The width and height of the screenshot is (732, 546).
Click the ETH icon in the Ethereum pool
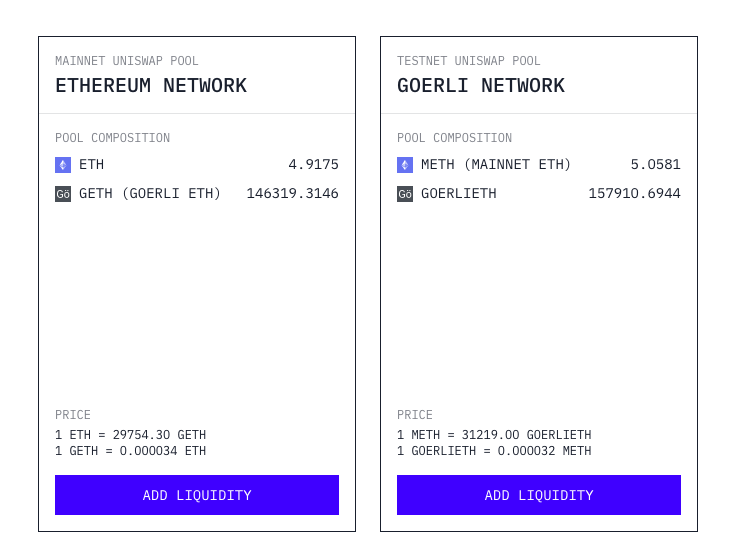63,165
